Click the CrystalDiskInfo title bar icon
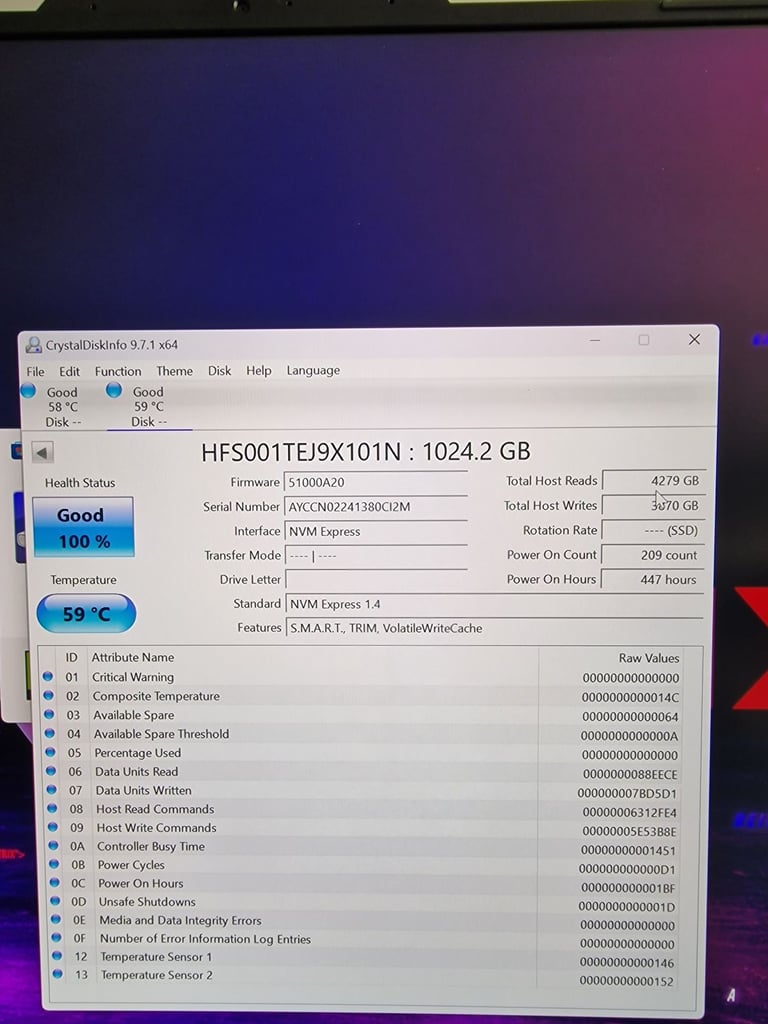The image size is (768, 1024). click(x=33, y=345)
